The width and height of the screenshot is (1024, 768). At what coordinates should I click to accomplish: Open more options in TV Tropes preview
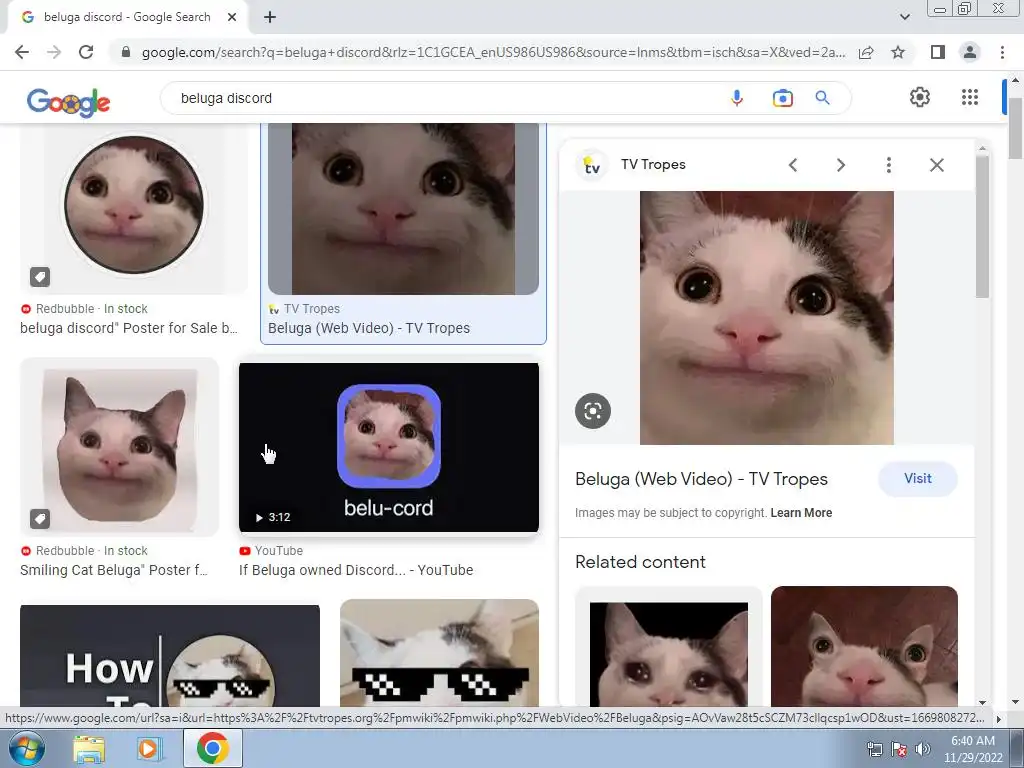[888, 165]
